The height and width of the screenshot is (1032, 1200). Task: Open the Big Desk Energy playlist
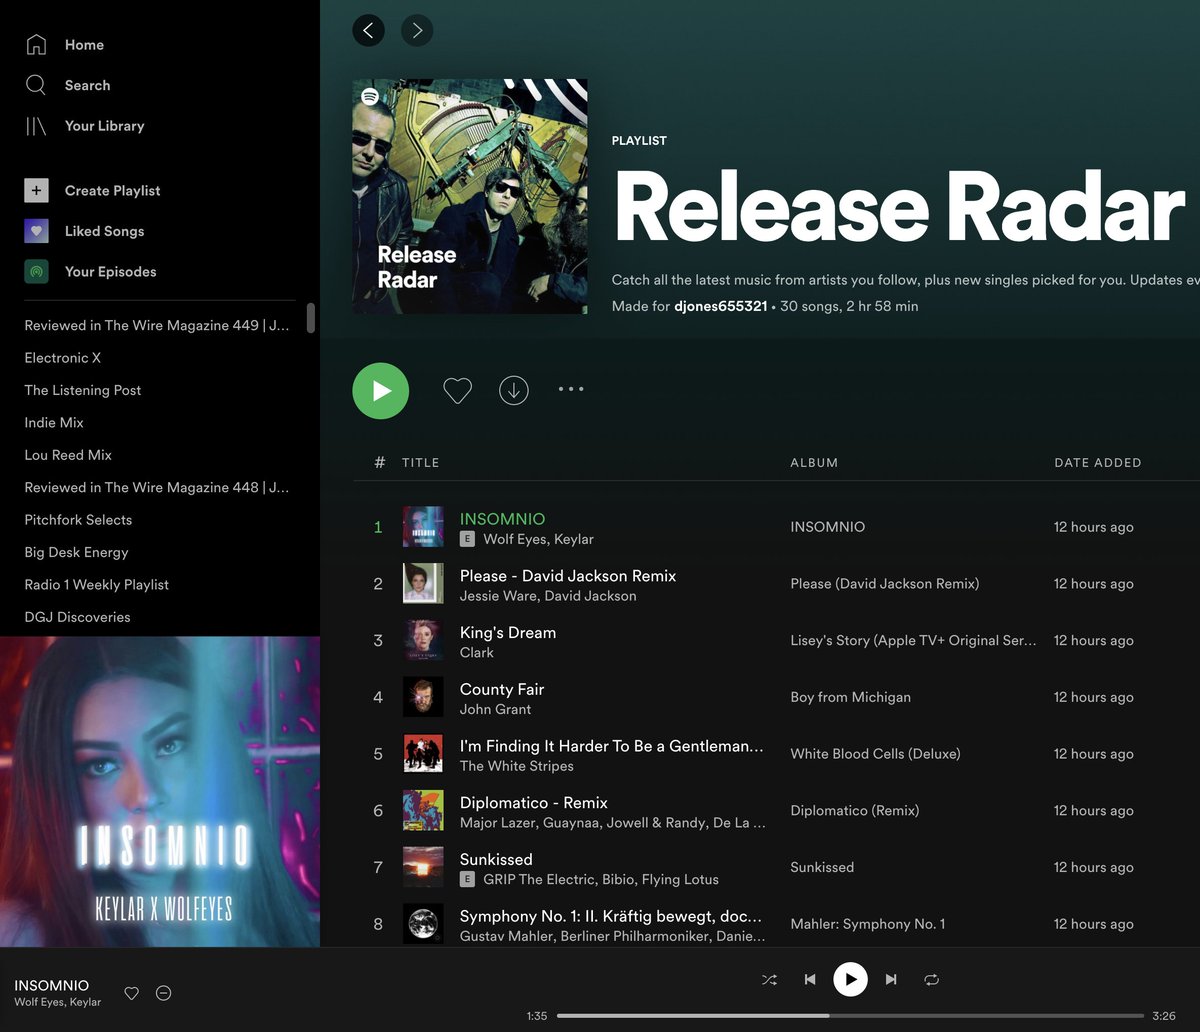(76, 552)
